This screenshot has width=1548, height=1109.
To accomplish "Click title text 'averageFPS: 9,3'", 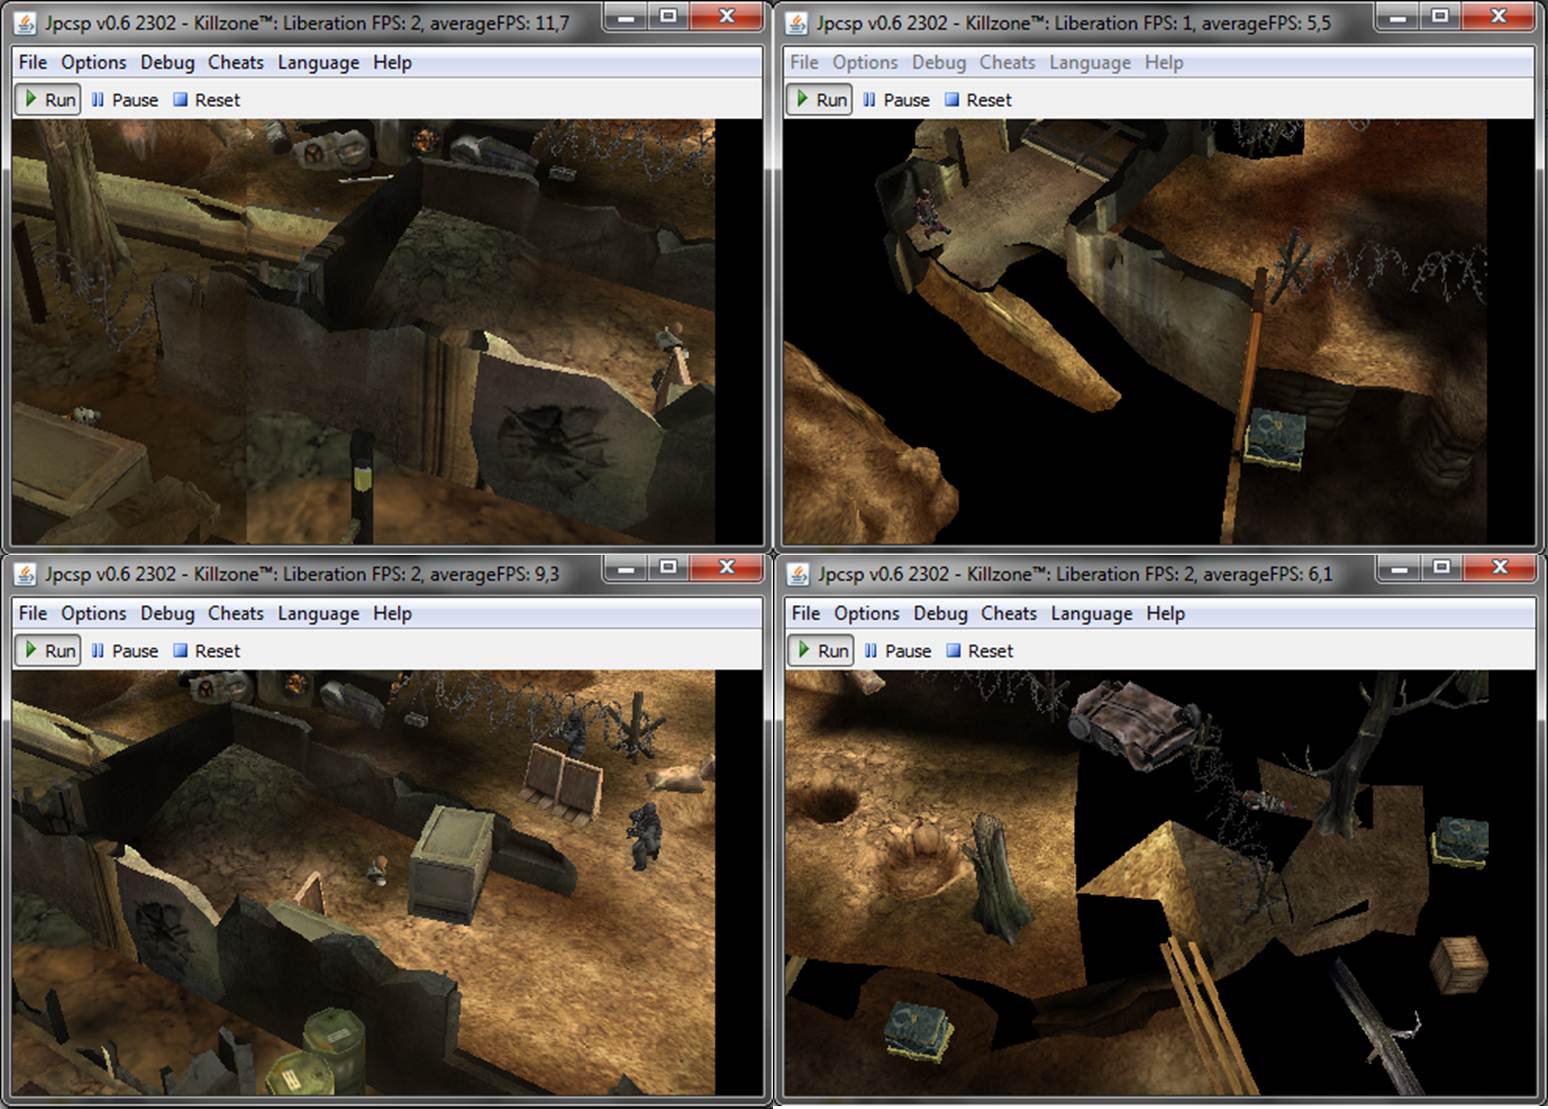I will coord(495,574).
